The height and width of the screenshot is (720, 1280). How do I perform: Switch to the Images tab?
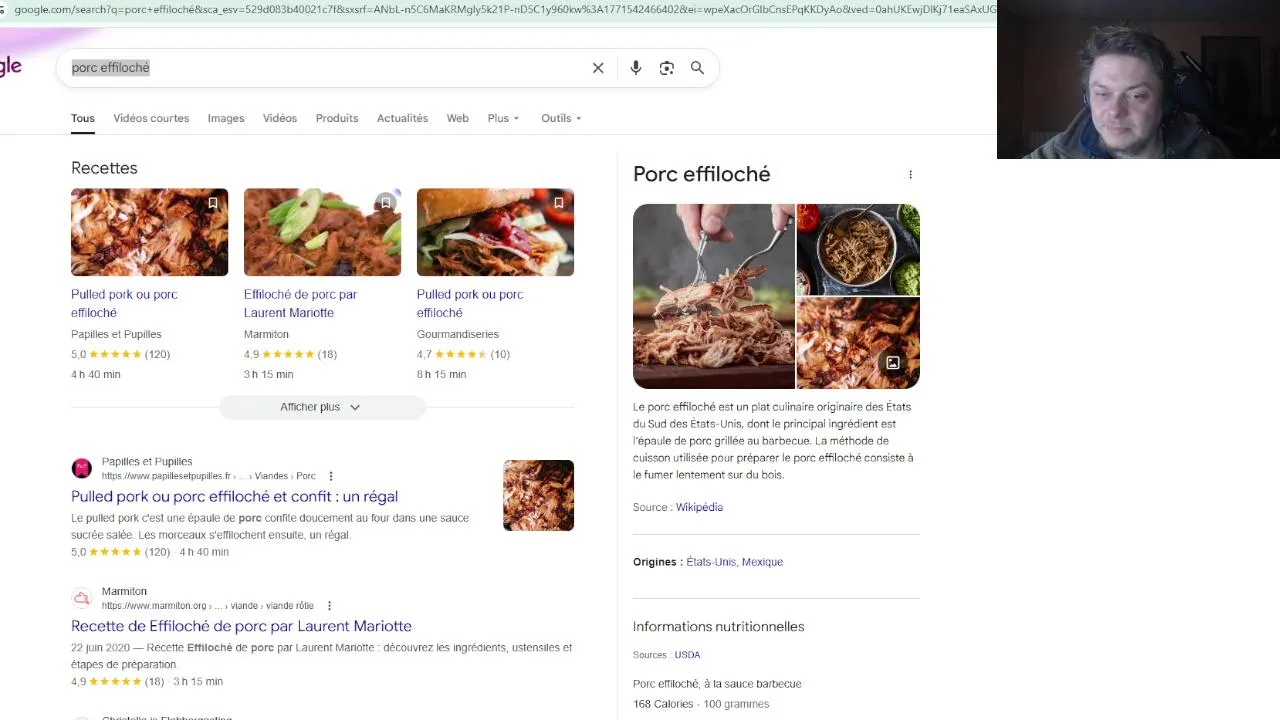point(226,118)
